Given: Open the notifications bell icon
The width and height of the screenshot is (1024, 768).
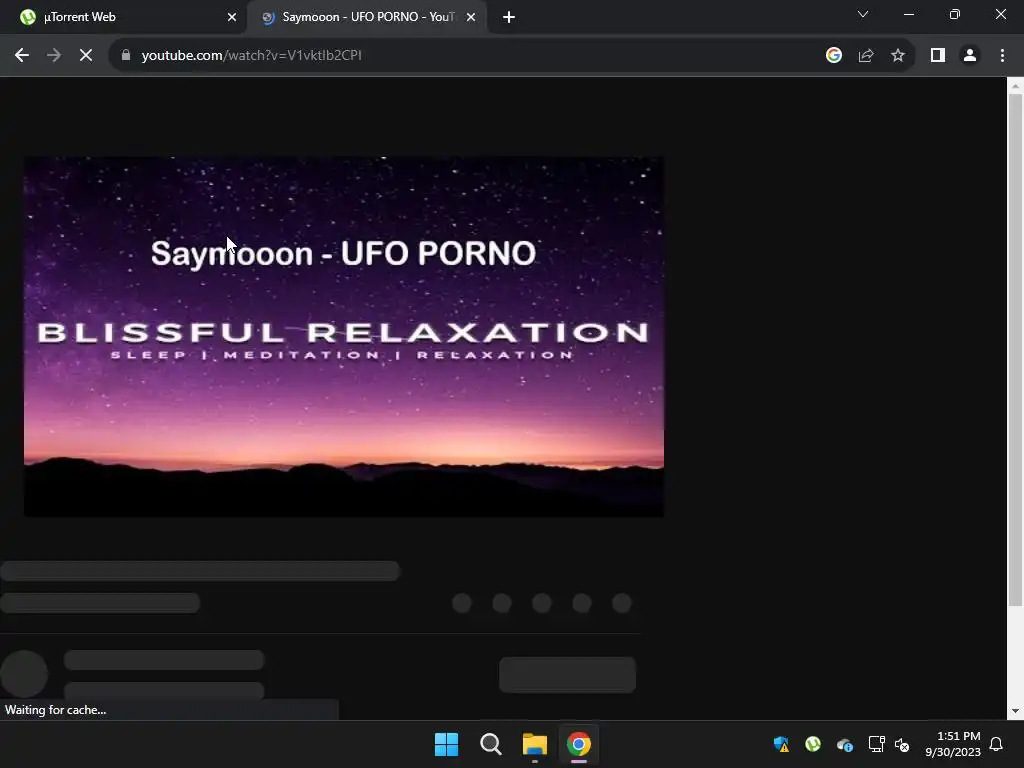Looking at the screenshot, I should [x=996, y=744].
